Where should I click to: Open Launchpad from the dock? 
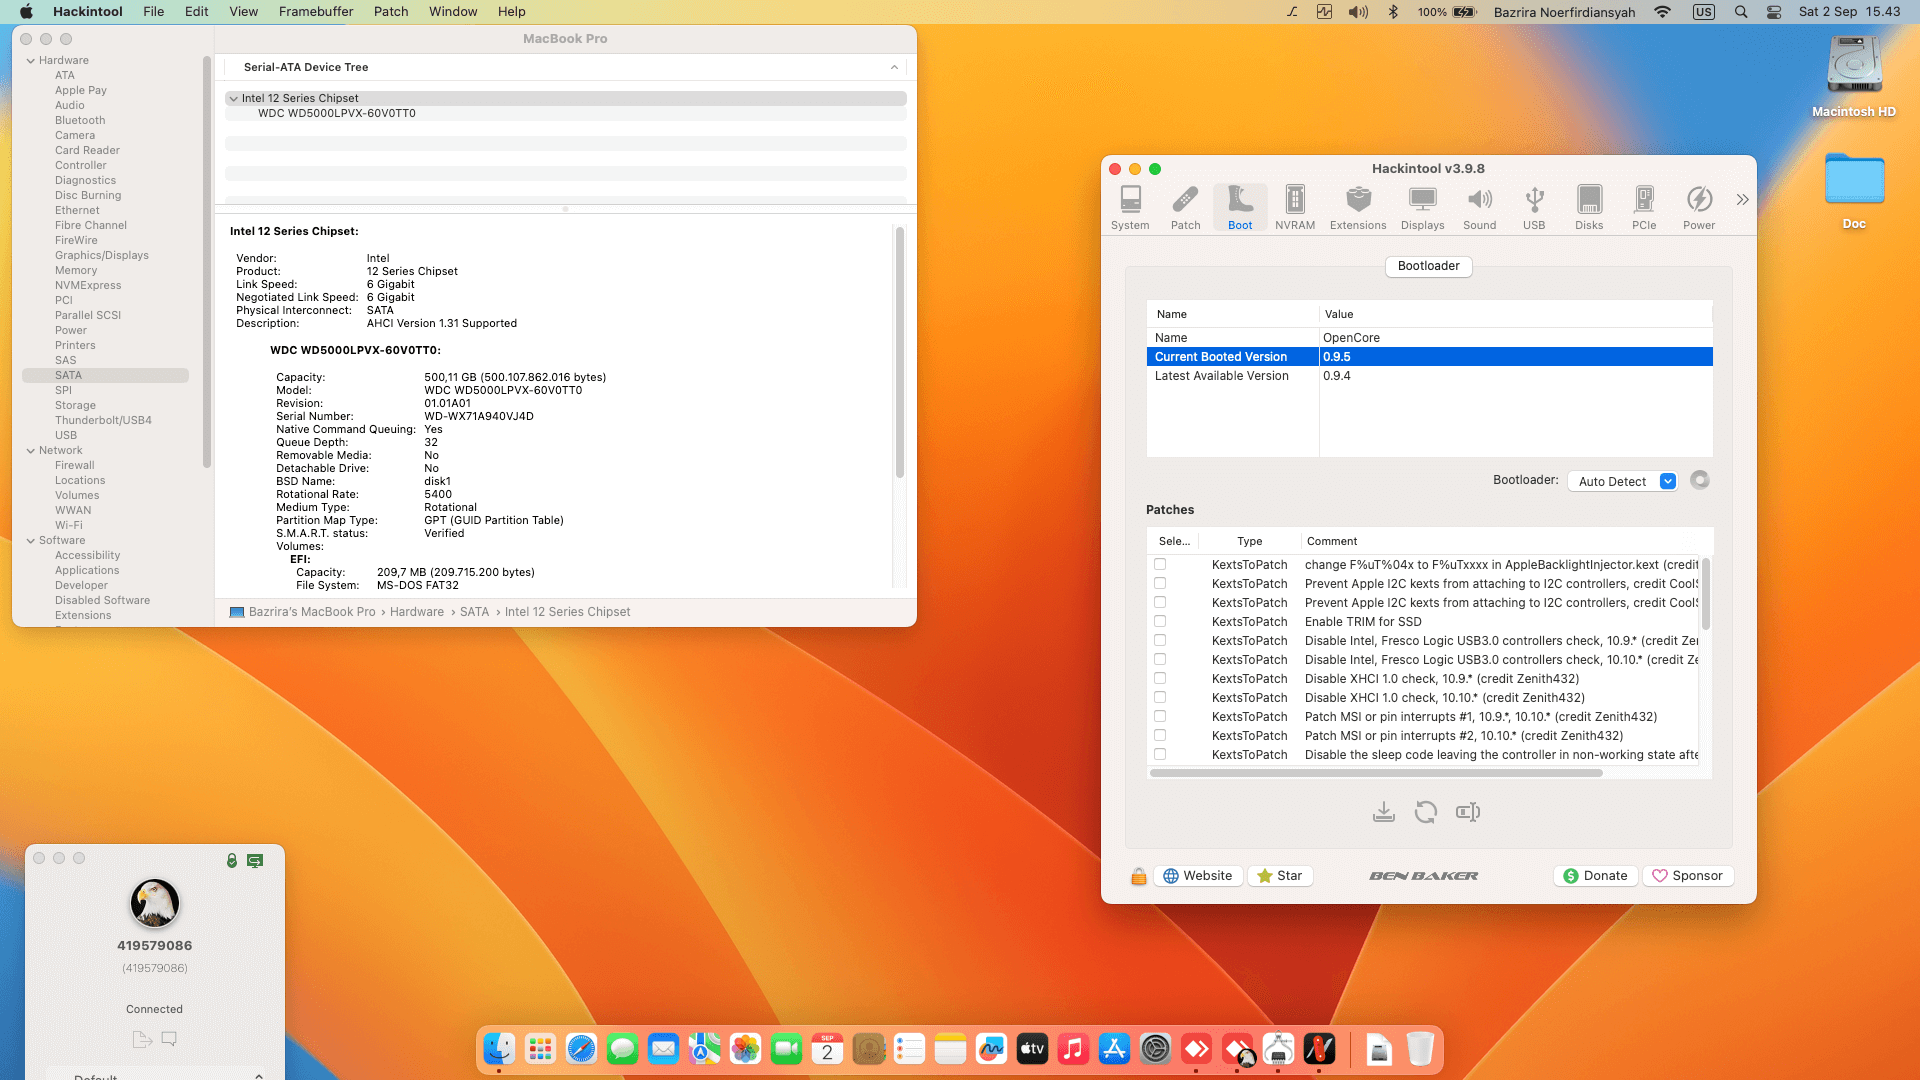pos(540,1049)
